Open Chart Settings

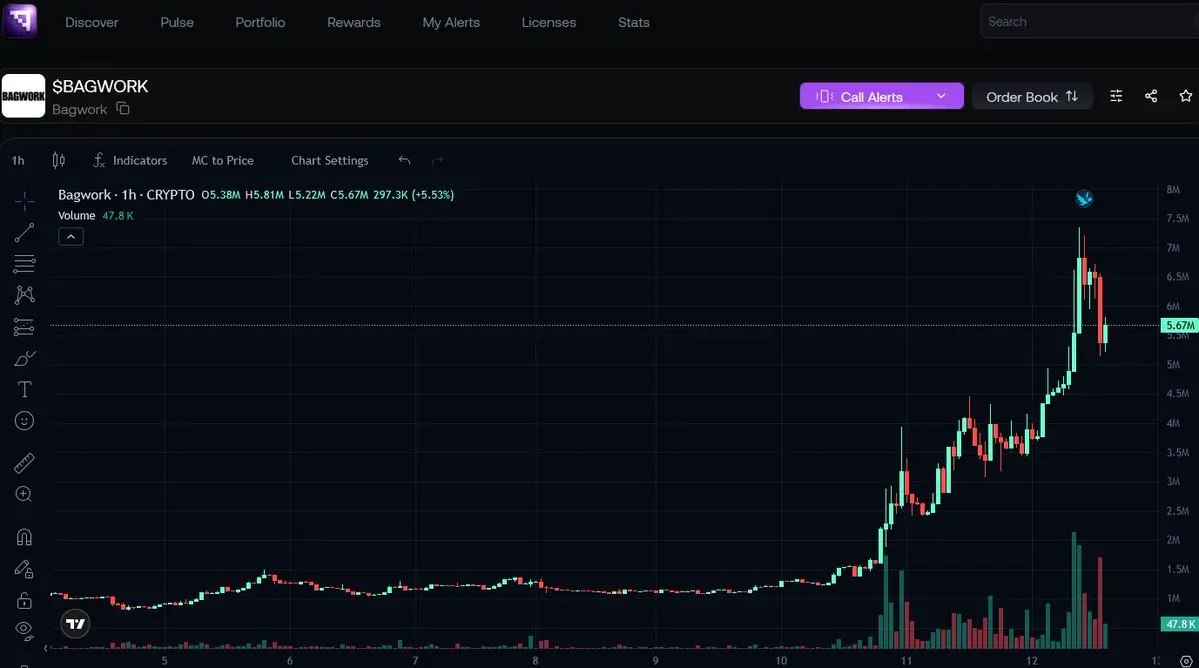coord(330,161)
